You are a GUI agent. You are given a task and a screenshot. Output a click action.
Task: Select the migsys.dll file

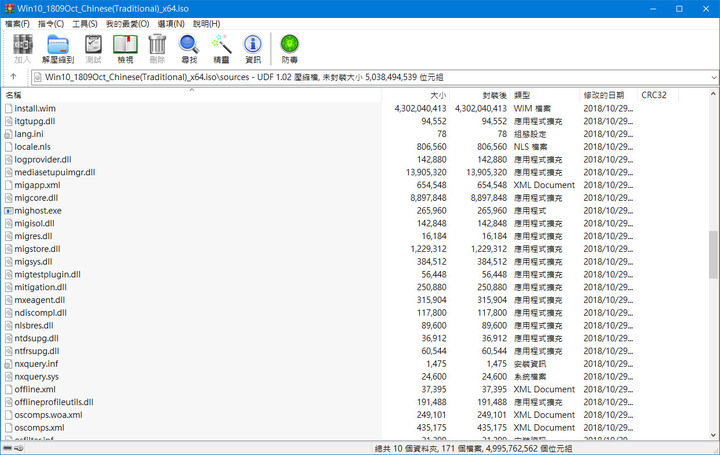click(33, 262)
